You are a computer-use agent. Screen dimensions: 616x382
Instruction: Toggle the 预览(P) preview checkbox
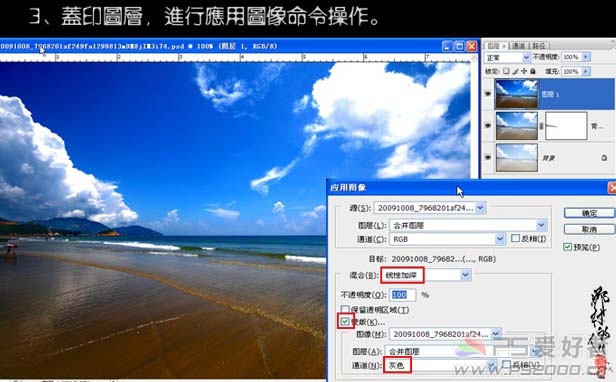567,247
